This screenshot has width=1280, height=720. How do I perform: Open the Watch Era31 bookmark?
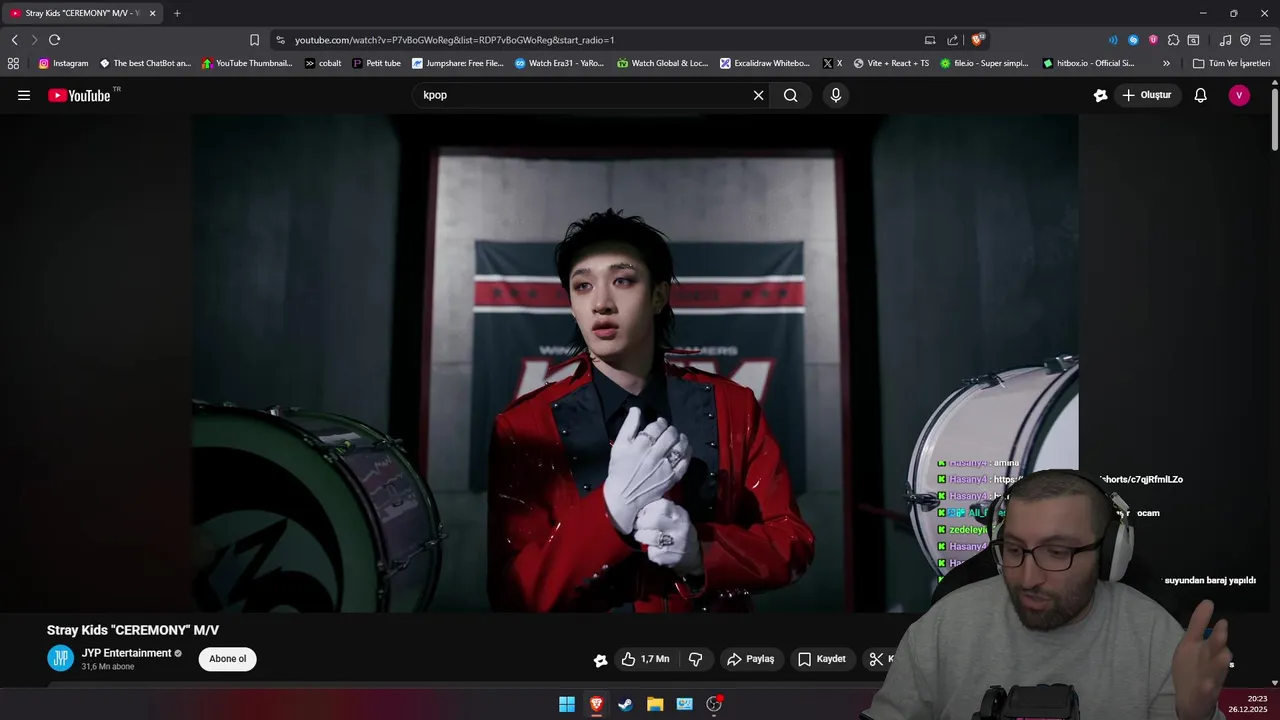point(559,63)
